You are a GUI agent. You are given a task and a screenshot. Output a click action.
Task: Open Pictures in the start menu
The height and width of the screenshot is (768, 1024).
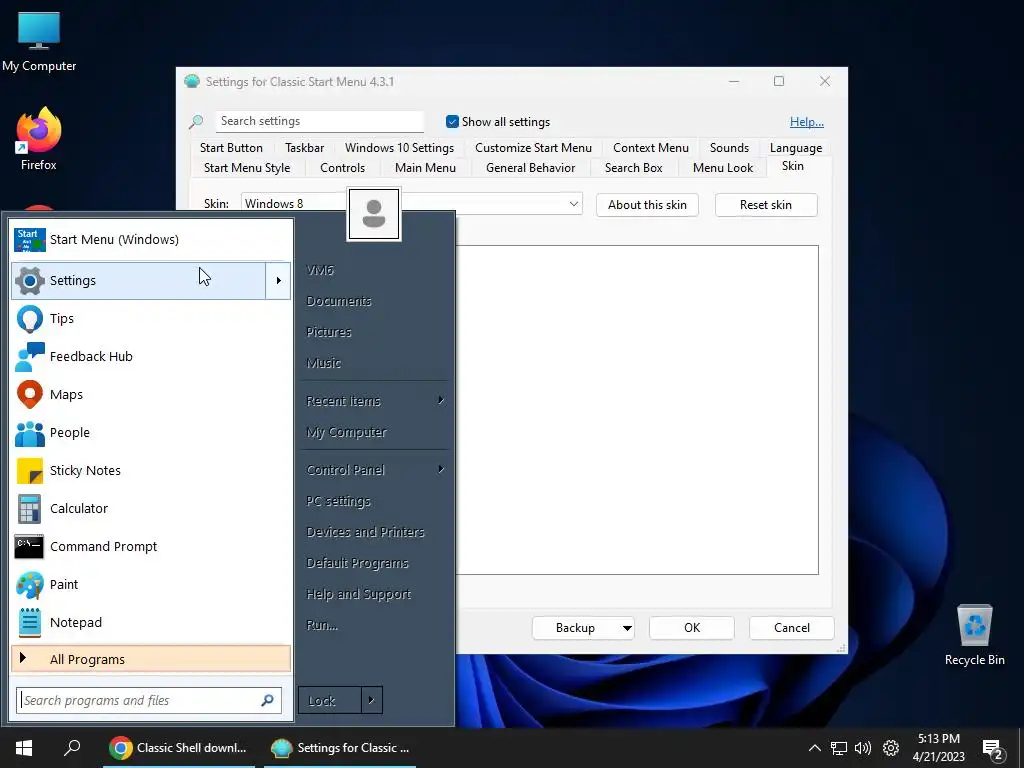click(x=375, y=332)
